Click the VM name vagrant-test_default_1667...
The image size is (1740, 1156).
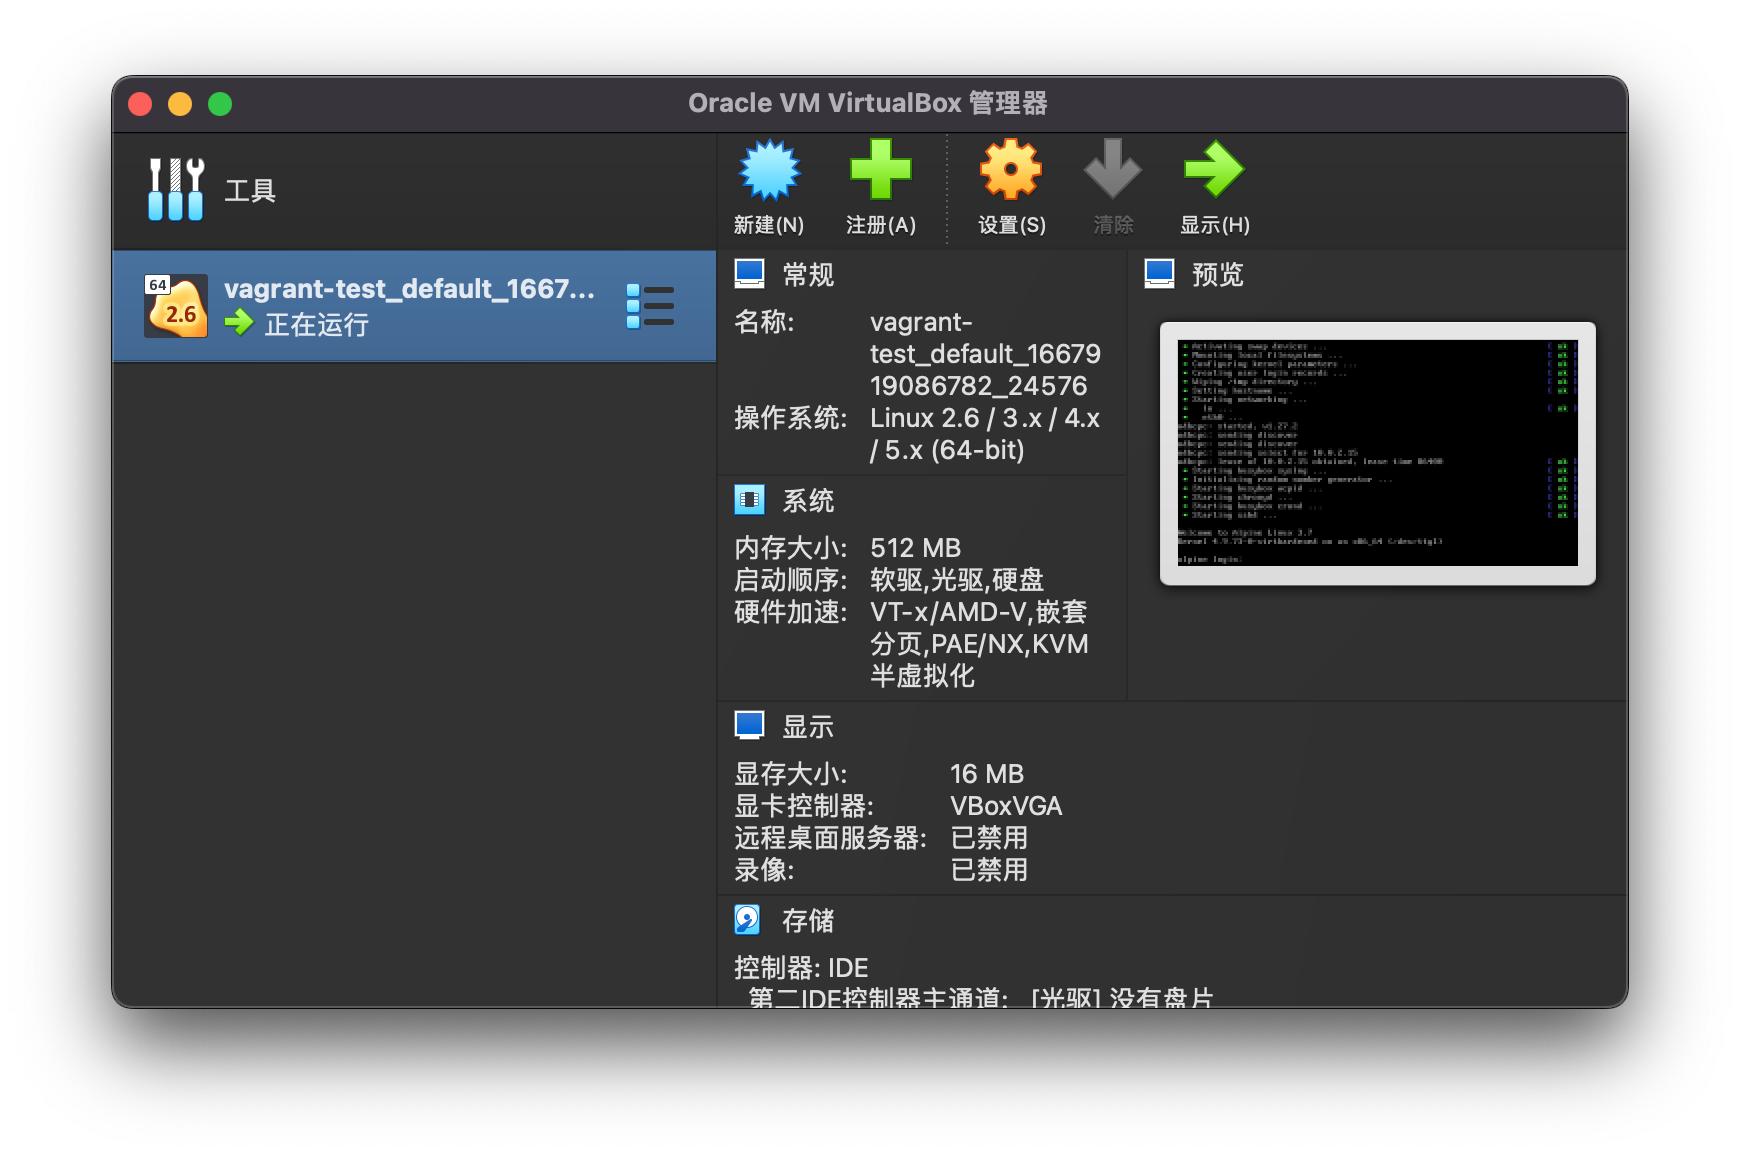pyautogui.click(x=410, y=289)
